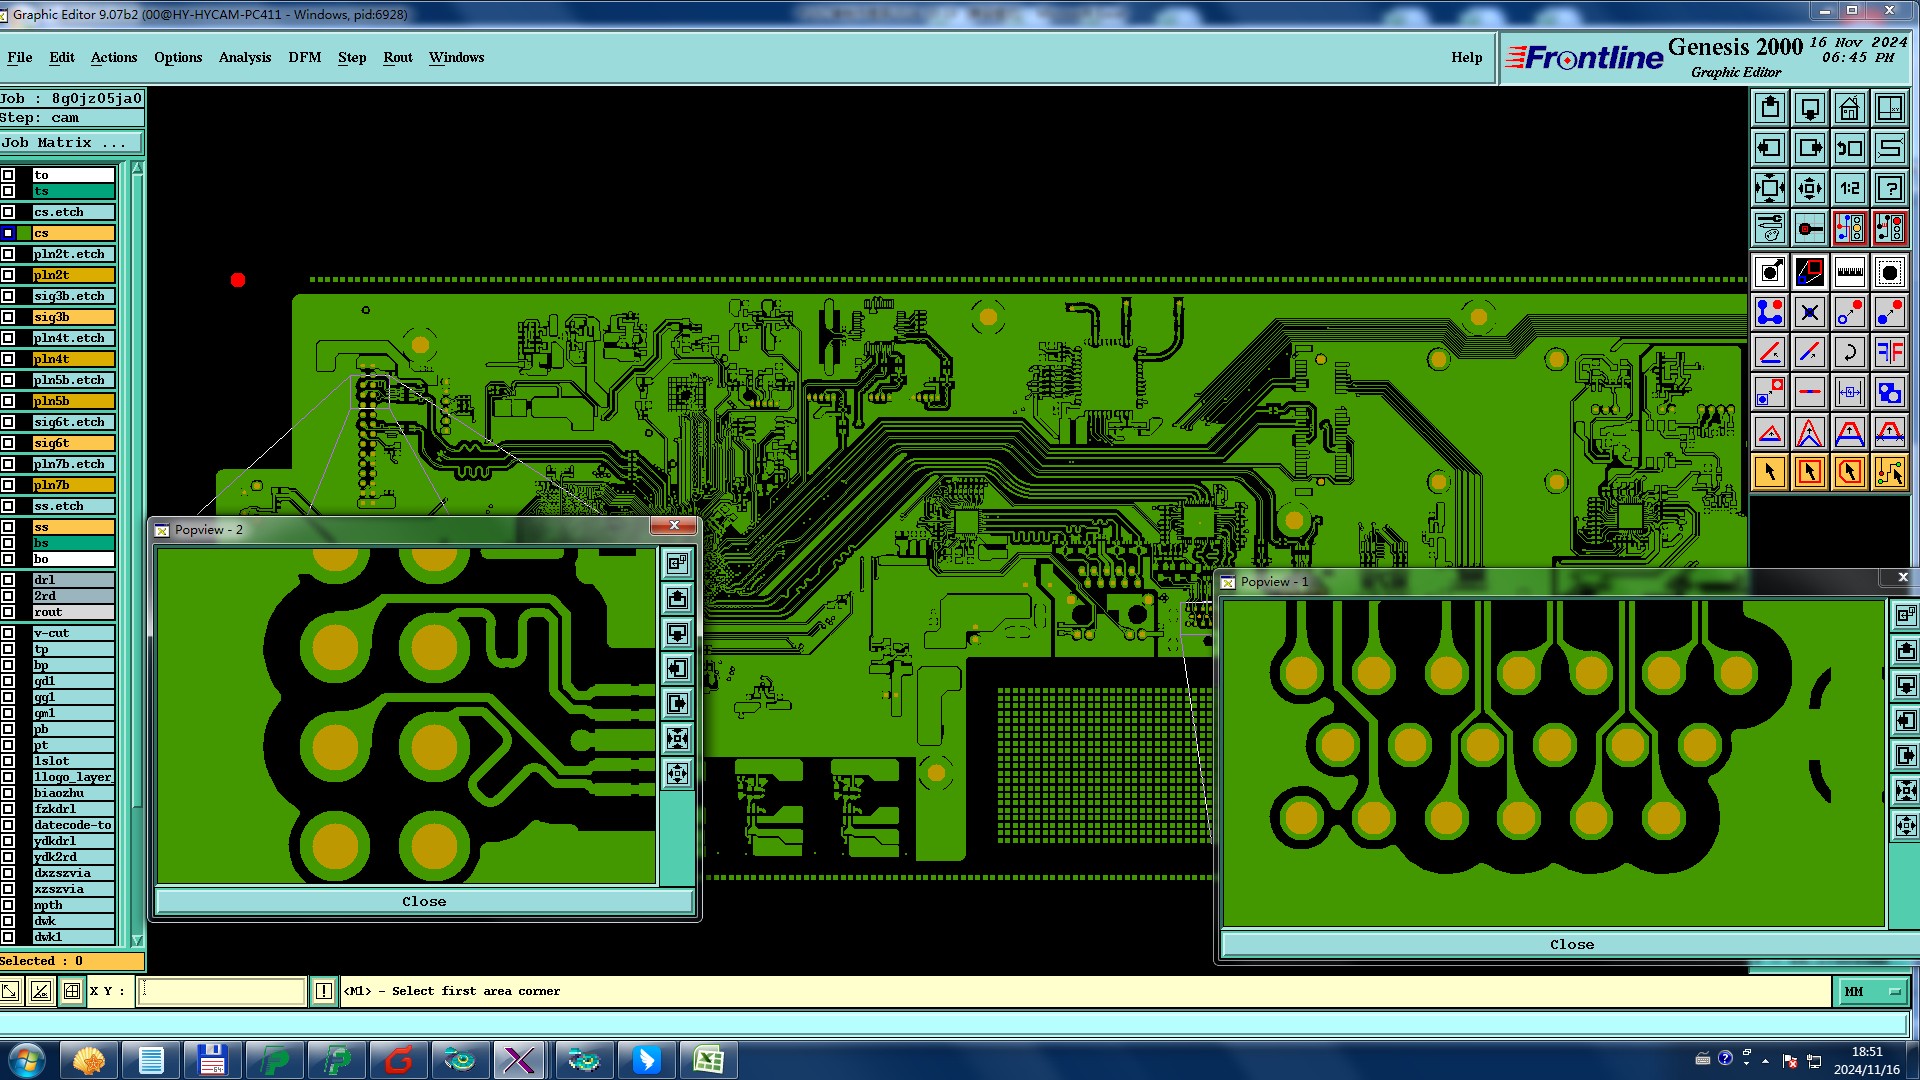The image size is (1920, 1080).
Task: Toggle display checkbox for layer sig3b
Action: (8, 317)
